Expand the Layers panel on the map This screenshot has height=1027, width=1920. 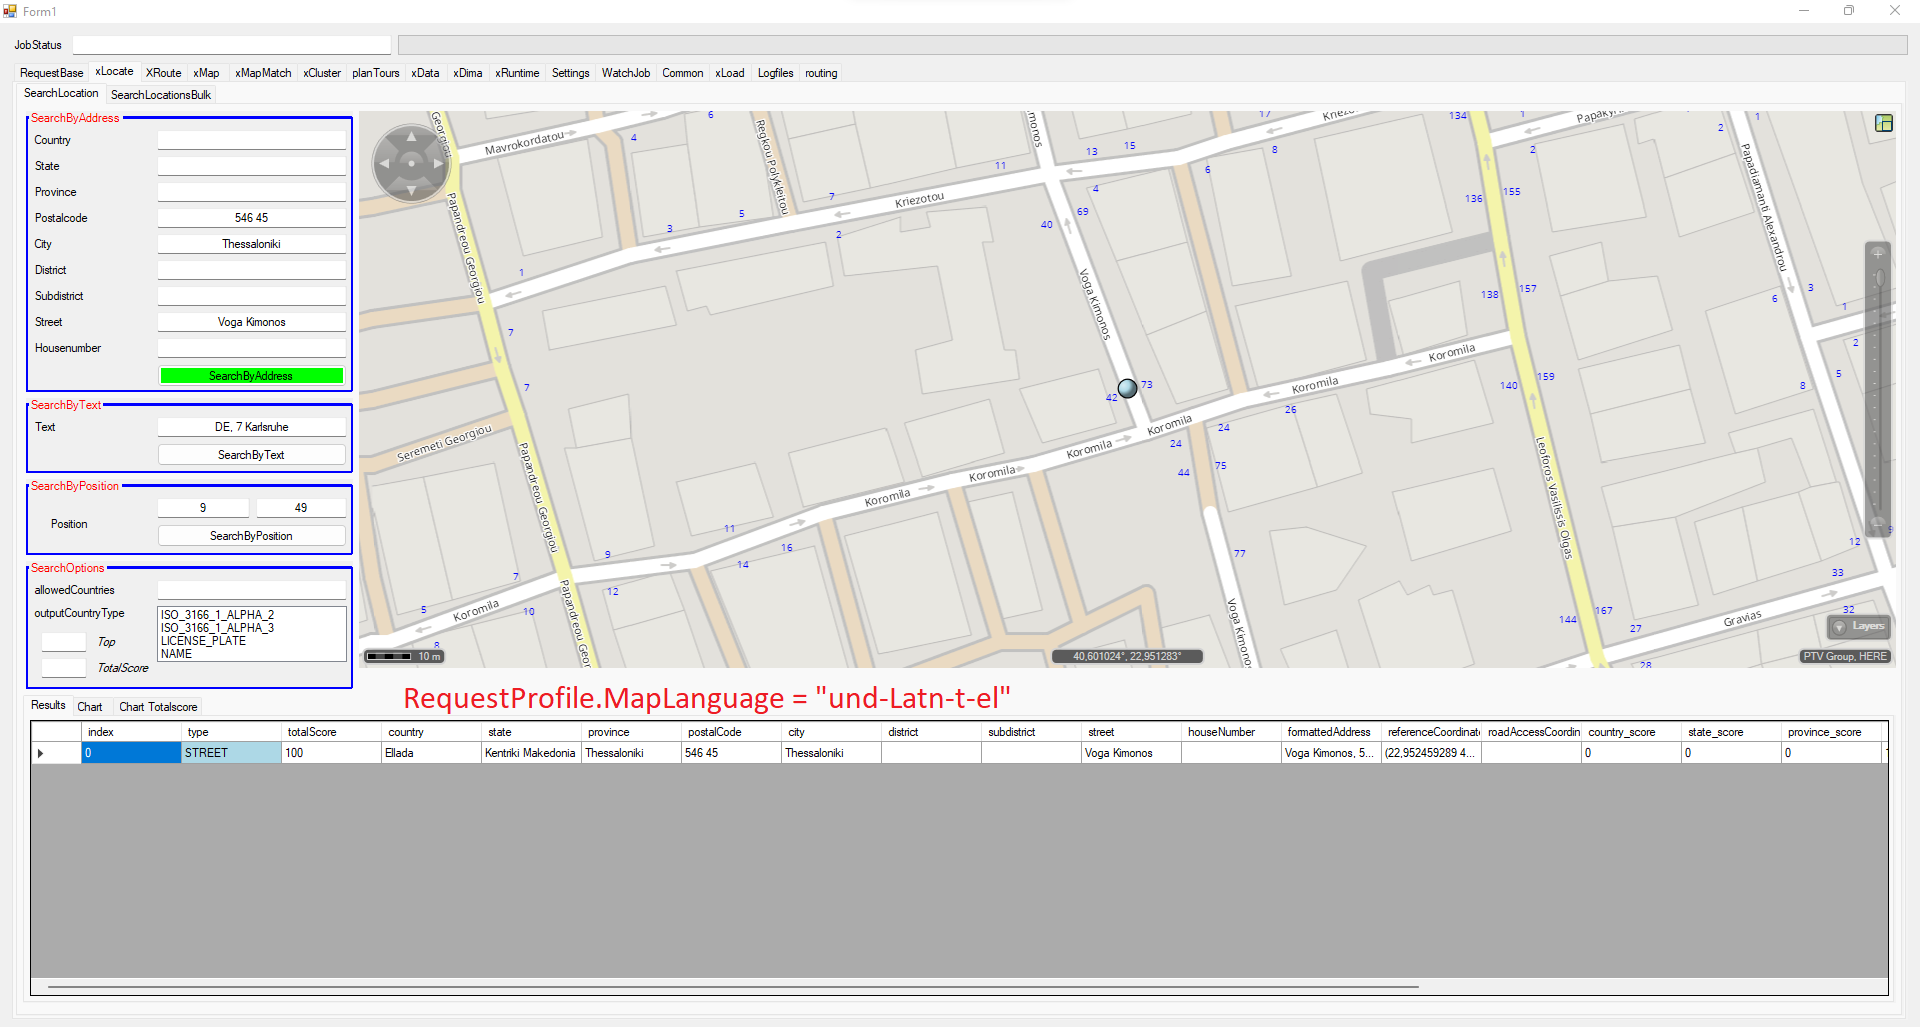(1858, 626)
